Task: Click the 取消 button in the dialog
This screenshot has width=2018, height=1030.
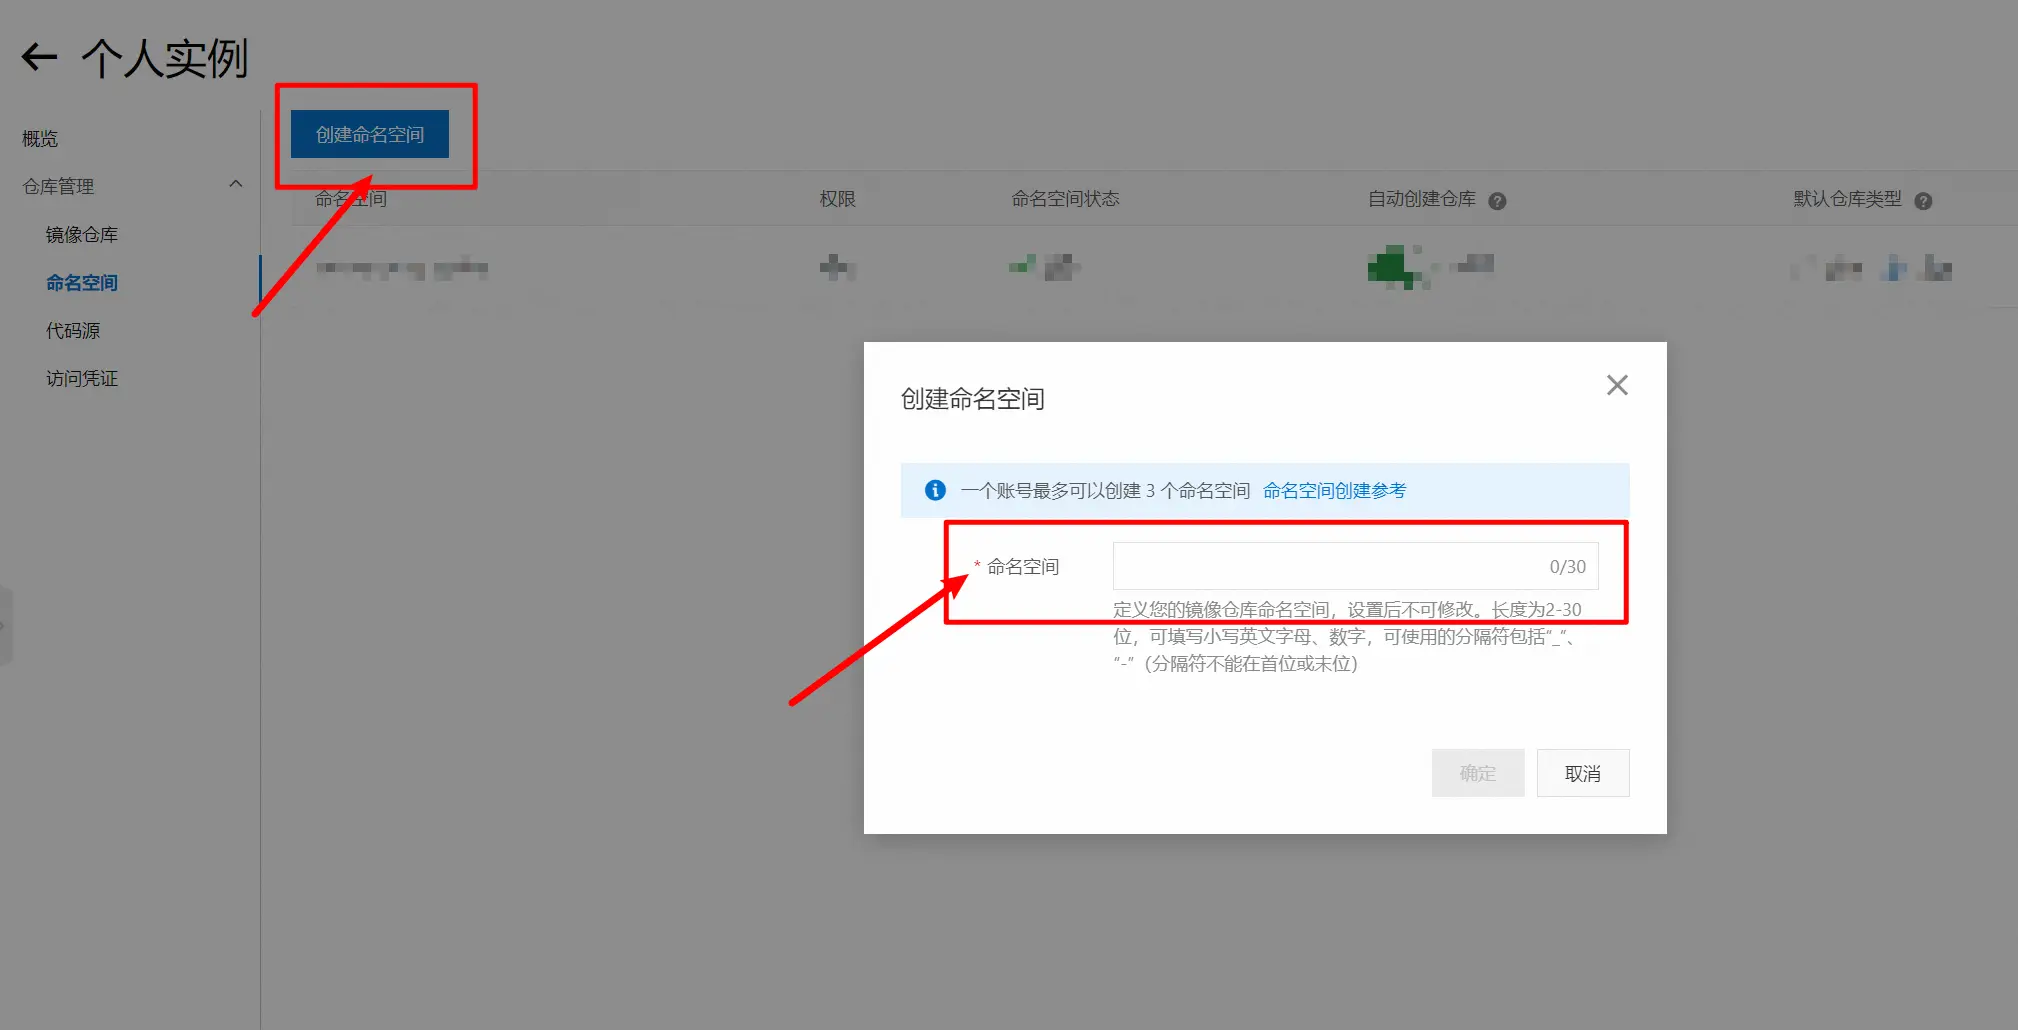Action: tap(1583, 773)
